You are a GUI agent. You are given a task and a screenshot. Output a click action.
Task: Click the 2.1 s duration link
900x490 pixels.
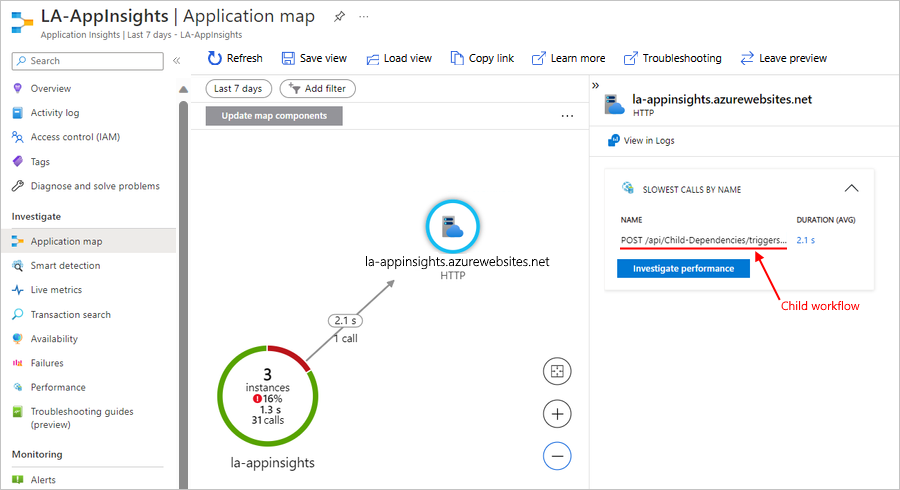[x=805, y=240]
